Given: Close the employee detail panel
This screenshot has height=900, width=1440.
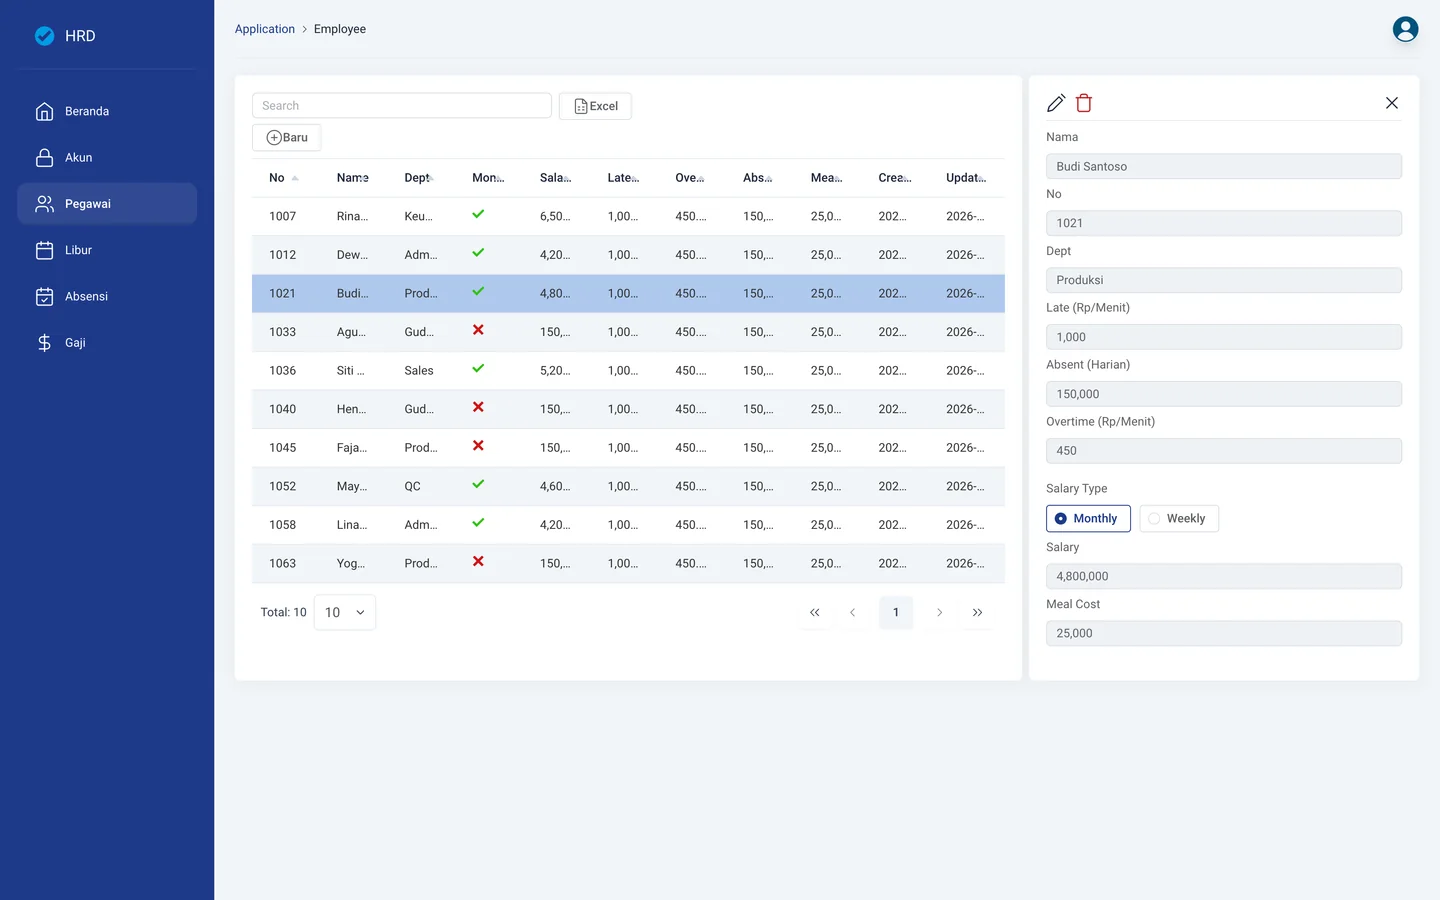Looking at the screenshot, I should pyautogui.click(x=1391, y=103).
